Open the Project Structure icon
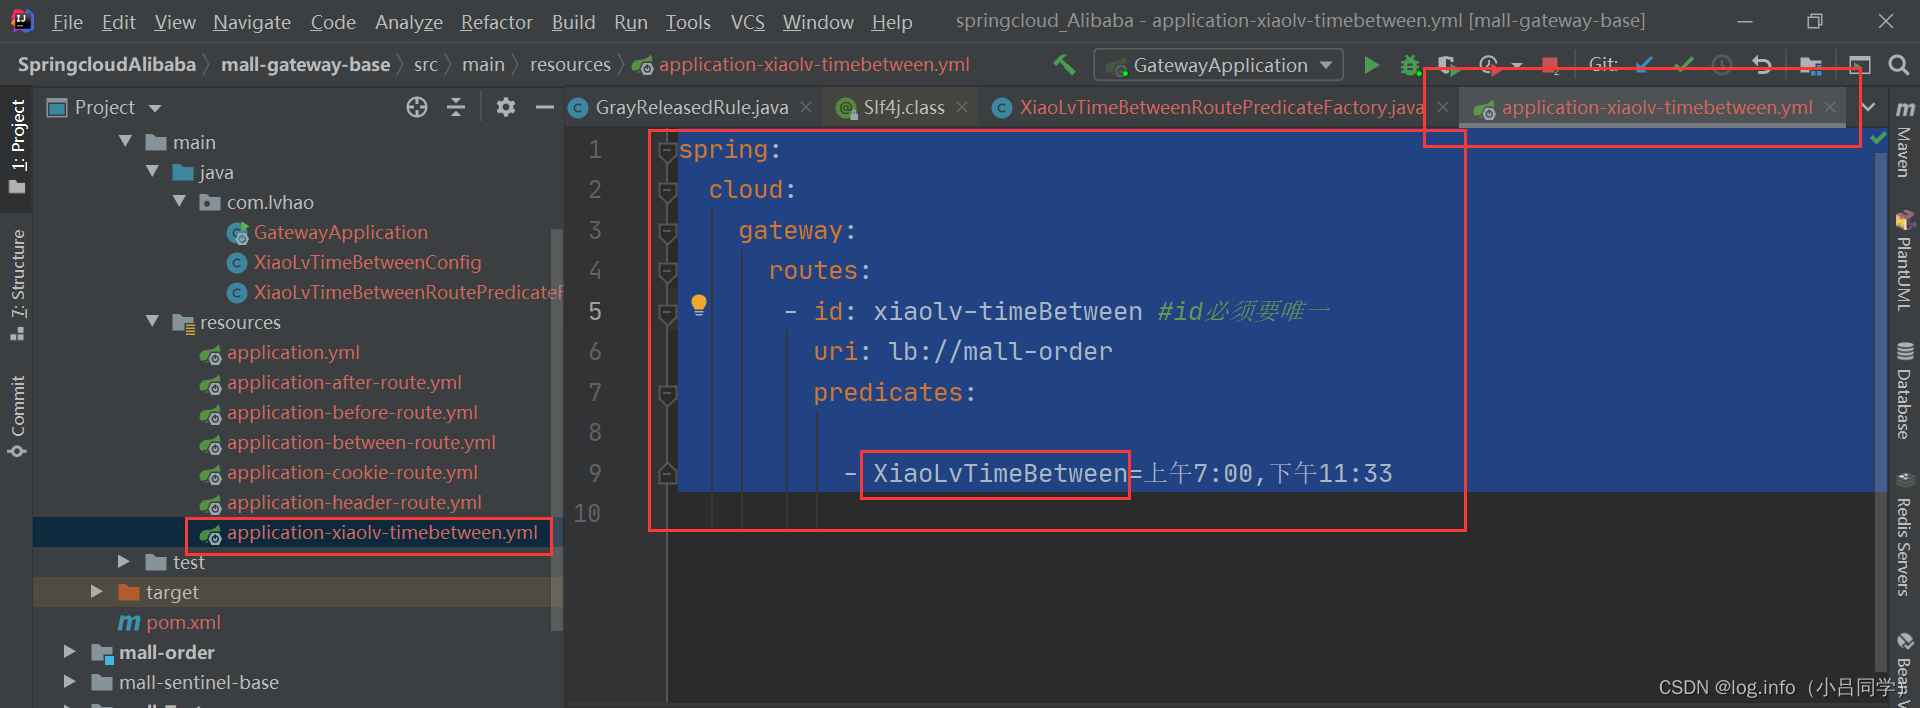This screenshot has width=1920, height=708. [x=1810, y=65]
